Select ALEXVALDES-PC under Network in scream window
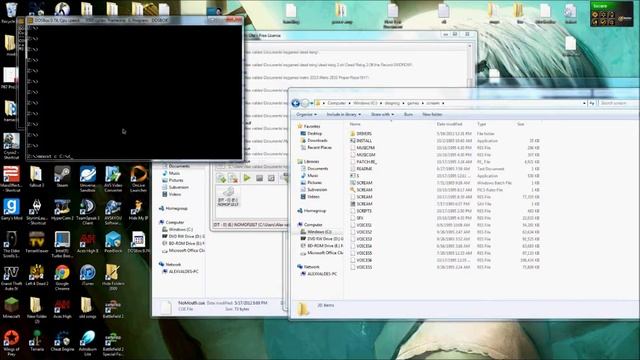The width and height of the screenshot is (640, 360). (x=322, y=274)
